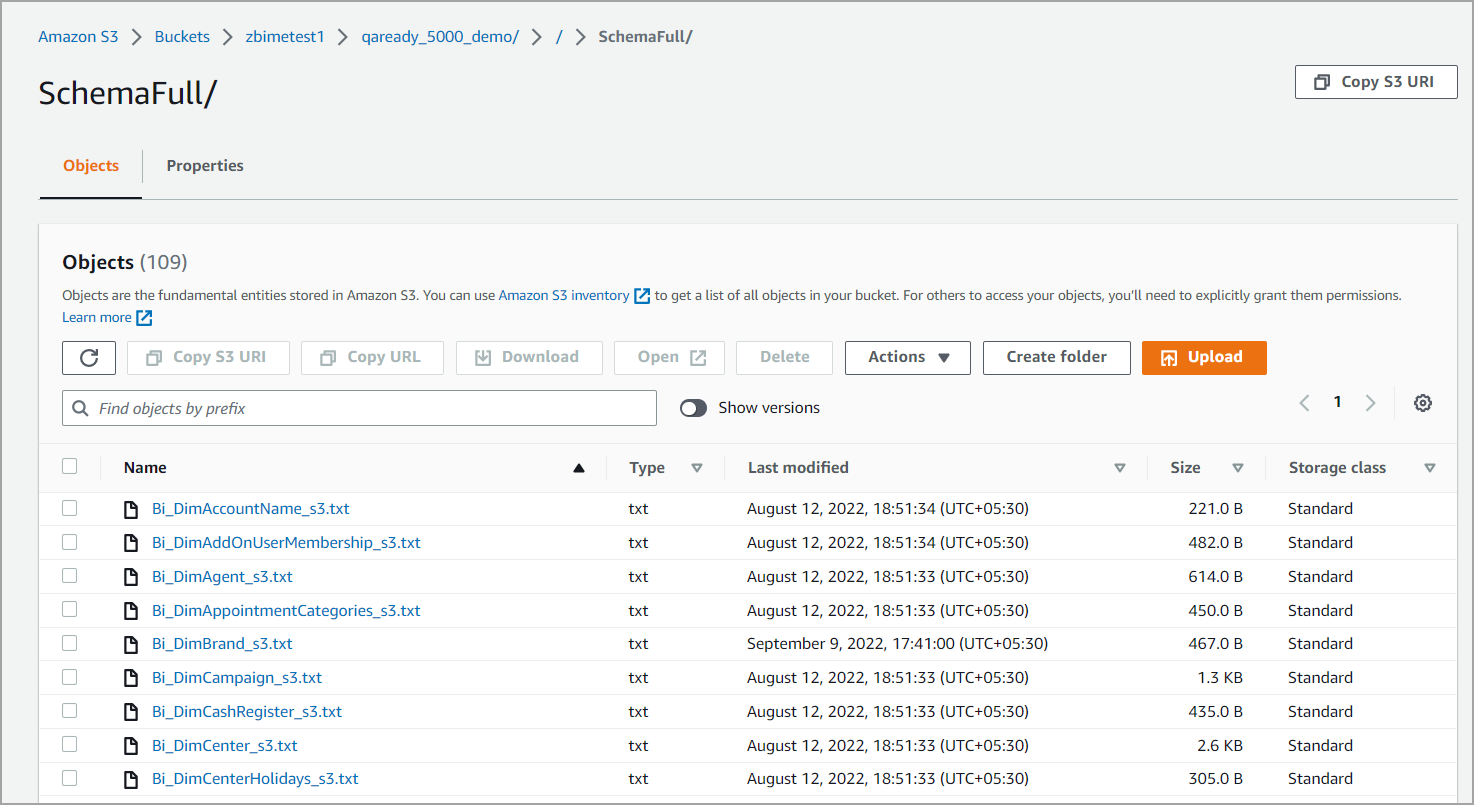The image size is (1474, 805).
Task: Click external link icon after Learn more
Action: click(x=145, y=318)
